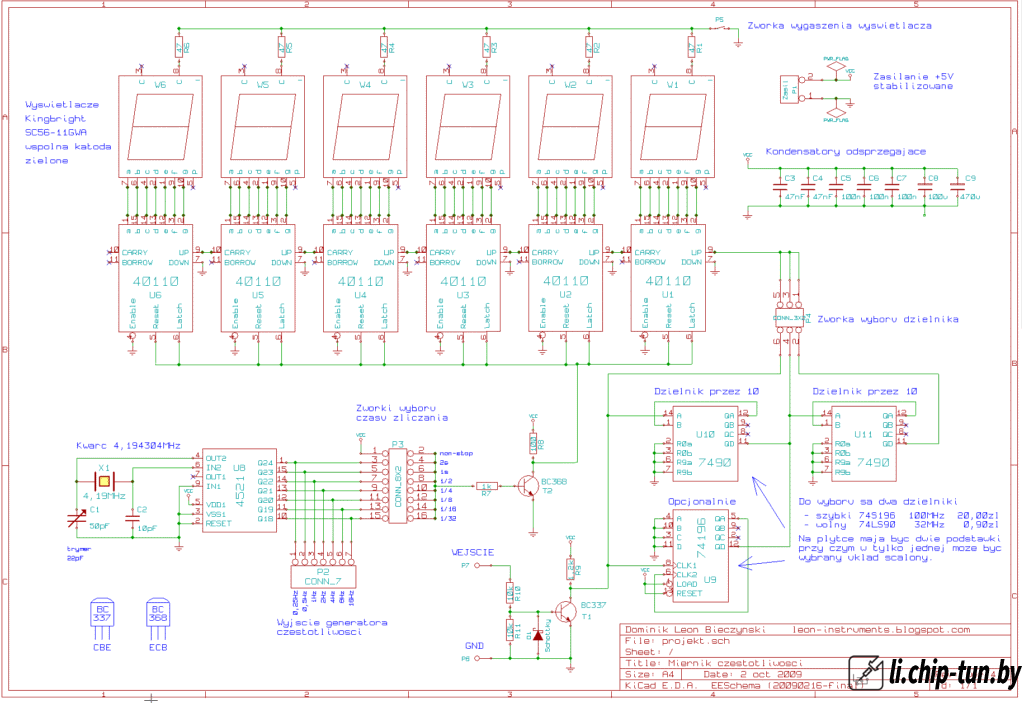Screen dimensions: 1024x703
Task: Select resistor R9 above transistor T1
Action: 570,568
